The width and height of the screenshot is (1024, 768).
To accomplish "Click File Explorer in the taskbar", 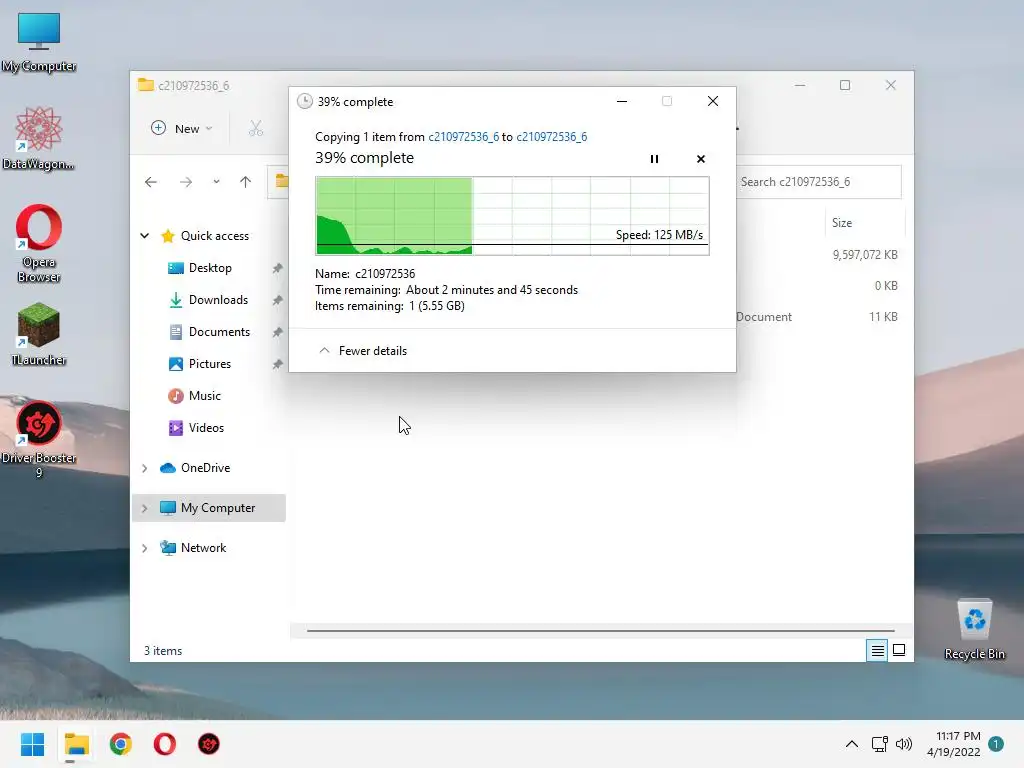I will 76,744.
